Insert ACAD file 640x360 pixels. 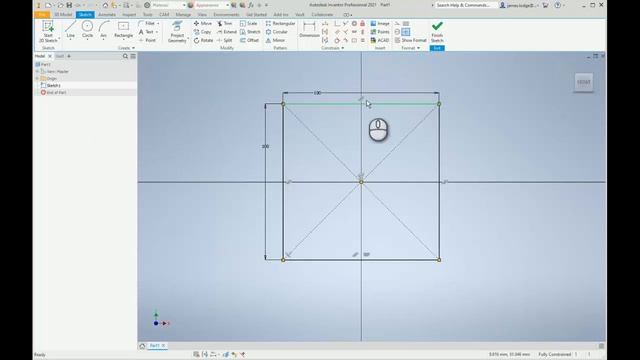tap(380, 40)
